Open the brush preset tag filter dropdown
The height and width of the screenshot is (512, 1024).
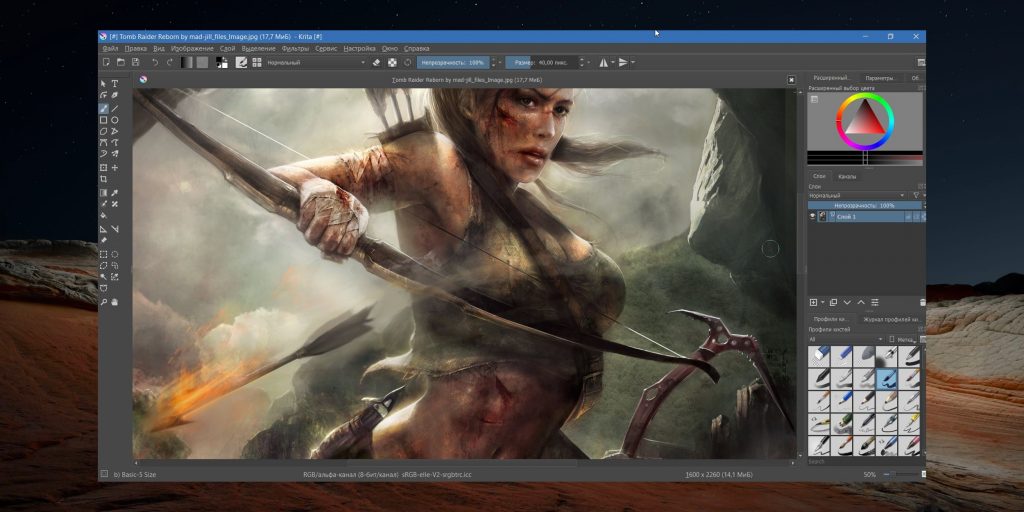[x=845, y=340]
